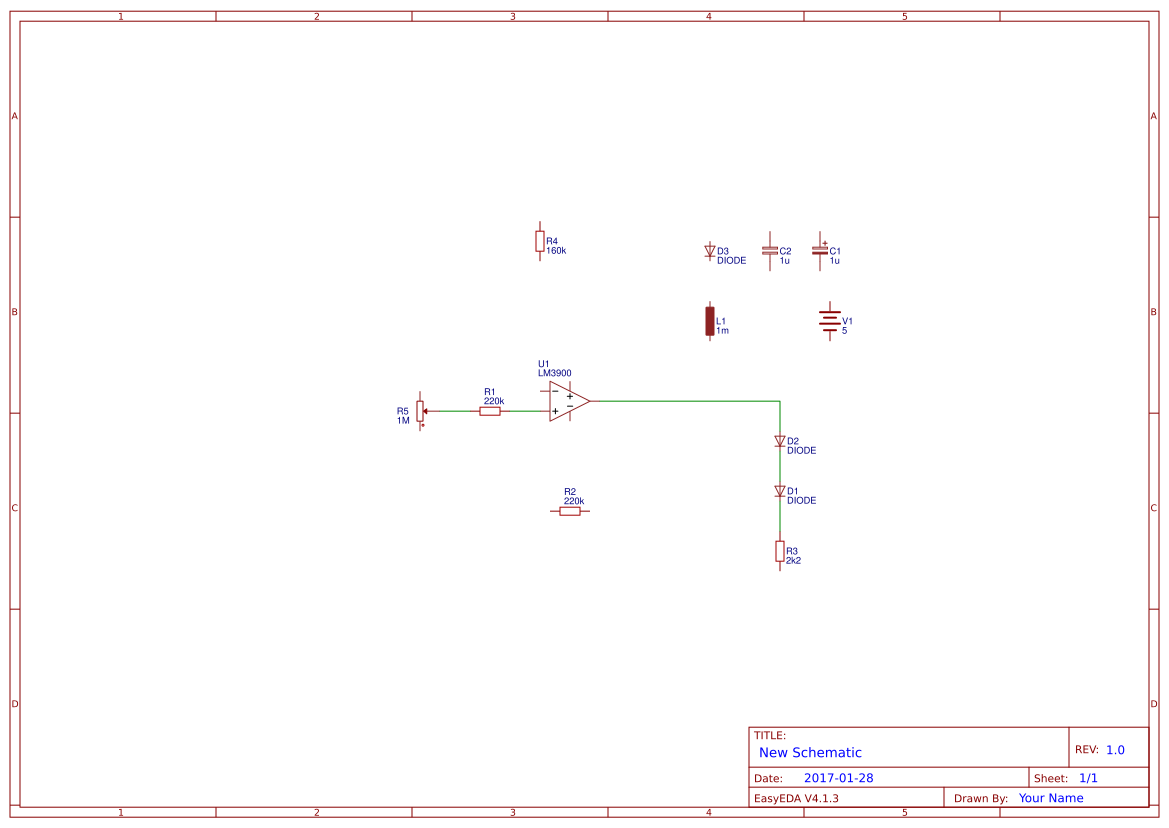Click the date 2017-01-28 in title block
1169x828 pixels.
pyautogui.click(x=840, y=776)
